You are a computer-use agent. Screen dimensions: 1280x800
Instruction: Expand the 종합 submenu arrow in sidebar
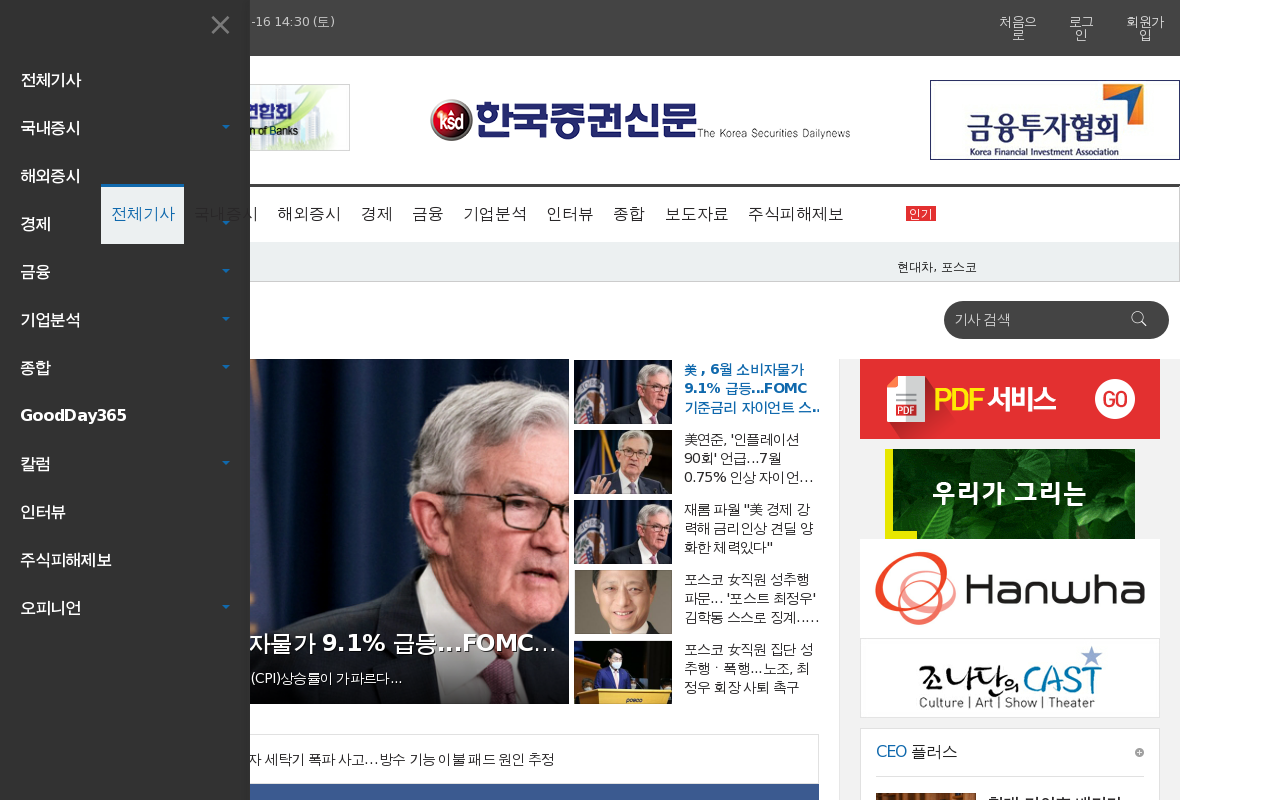point(226,367)
